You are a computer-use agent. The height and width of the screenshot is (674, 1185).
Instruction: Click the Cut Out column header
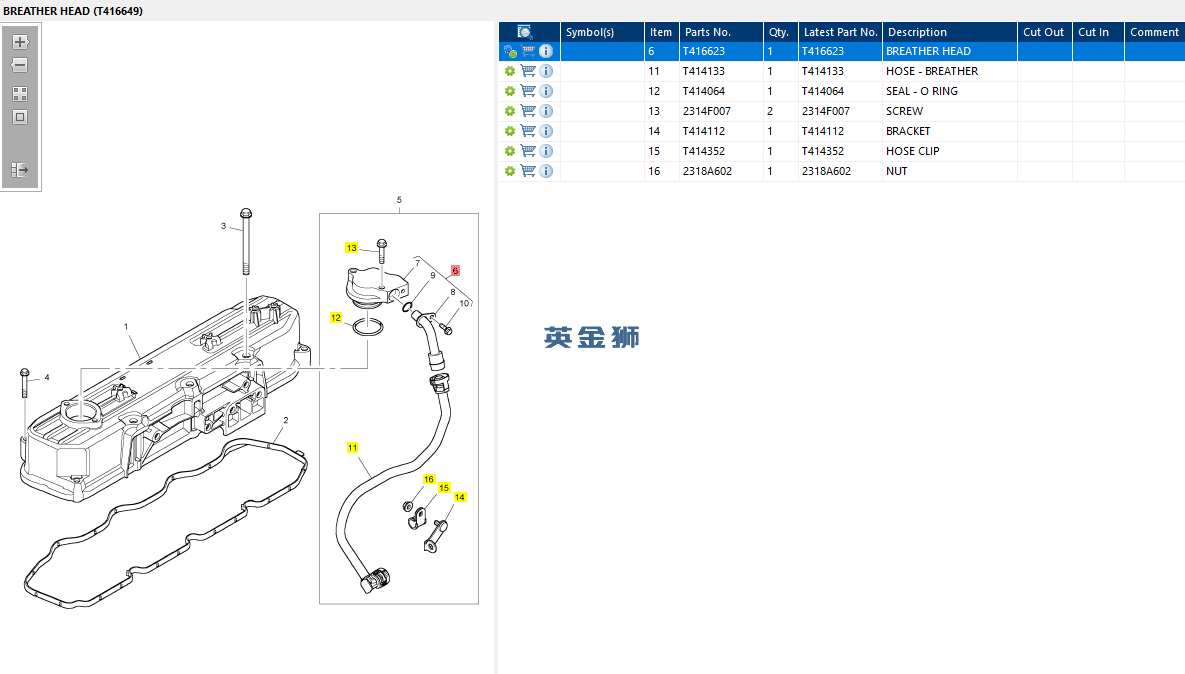[1044, 32]
